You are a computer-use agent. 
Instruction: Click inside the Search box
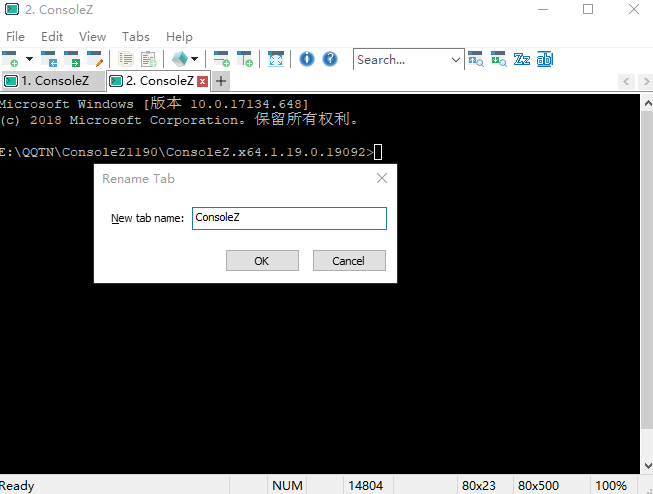(x=401, y=60)
